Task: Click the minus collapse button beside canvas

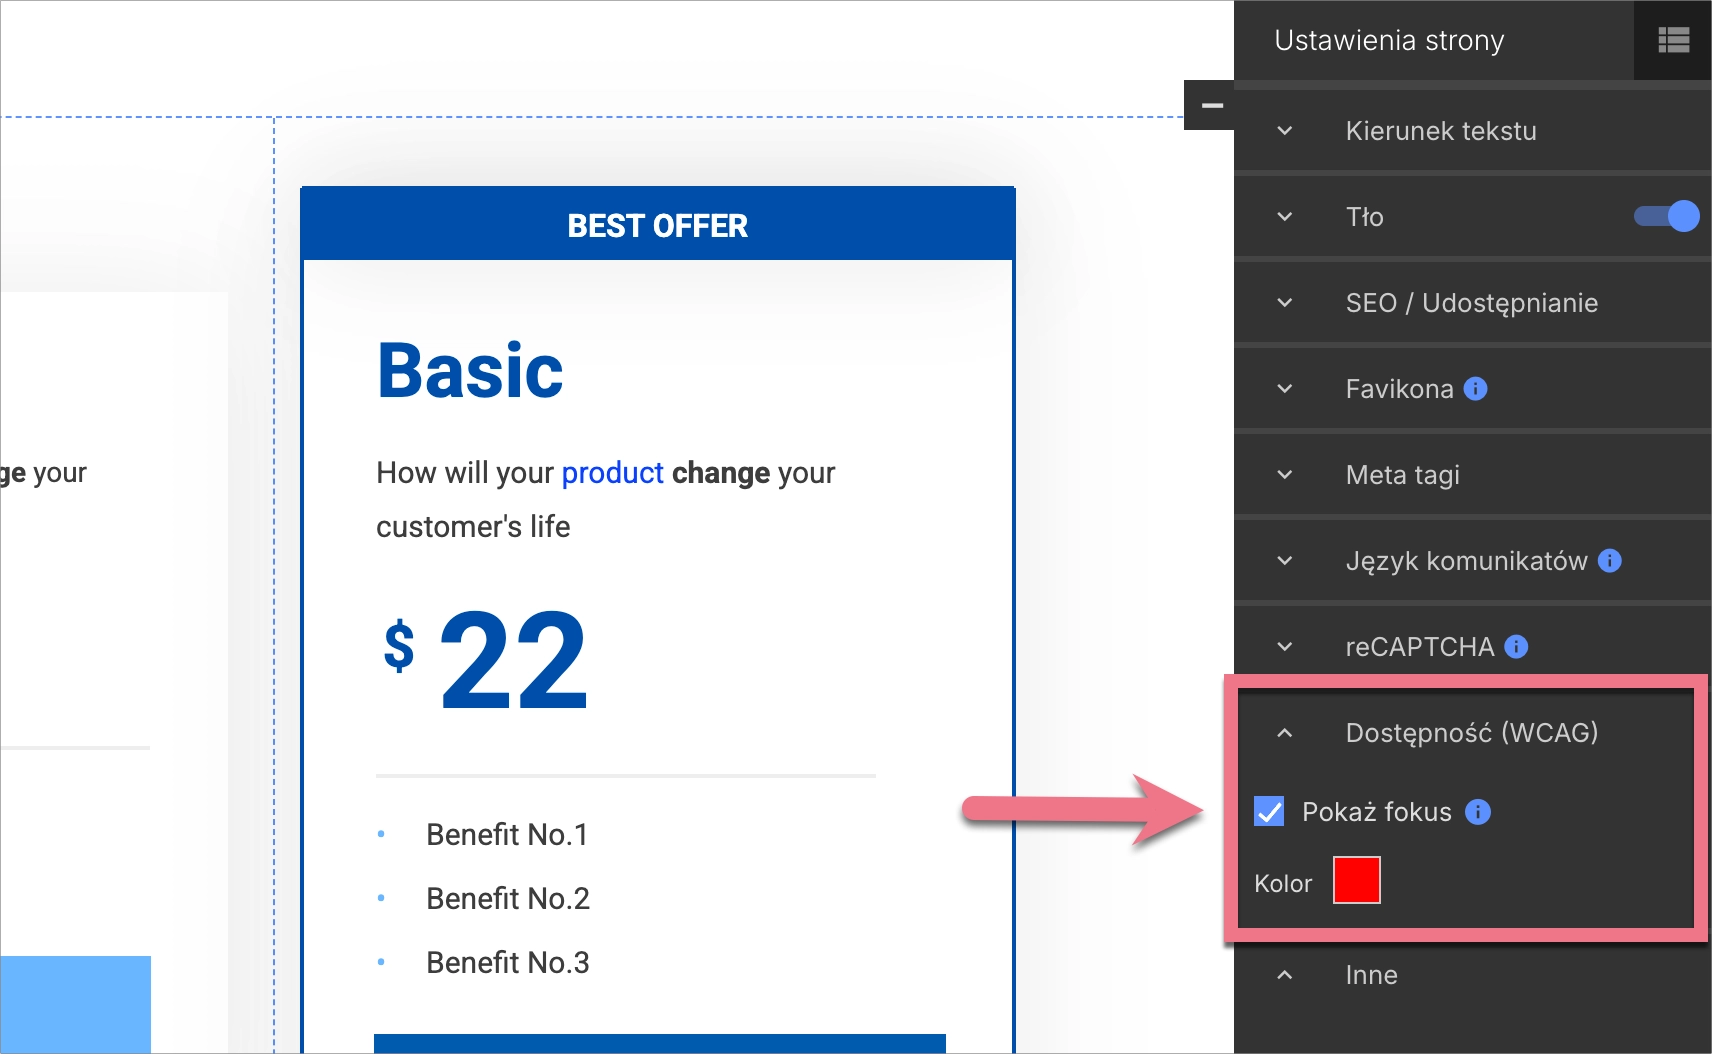Action: 1211,106
